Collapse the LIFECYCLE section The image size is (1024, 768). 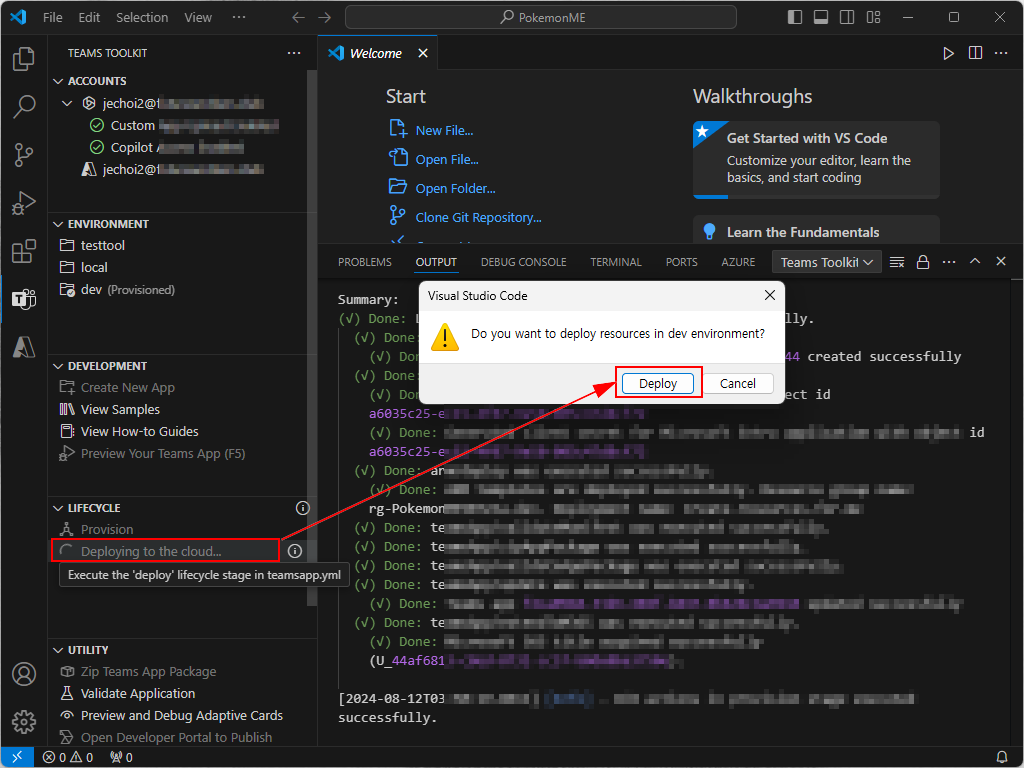click(58, 508)
